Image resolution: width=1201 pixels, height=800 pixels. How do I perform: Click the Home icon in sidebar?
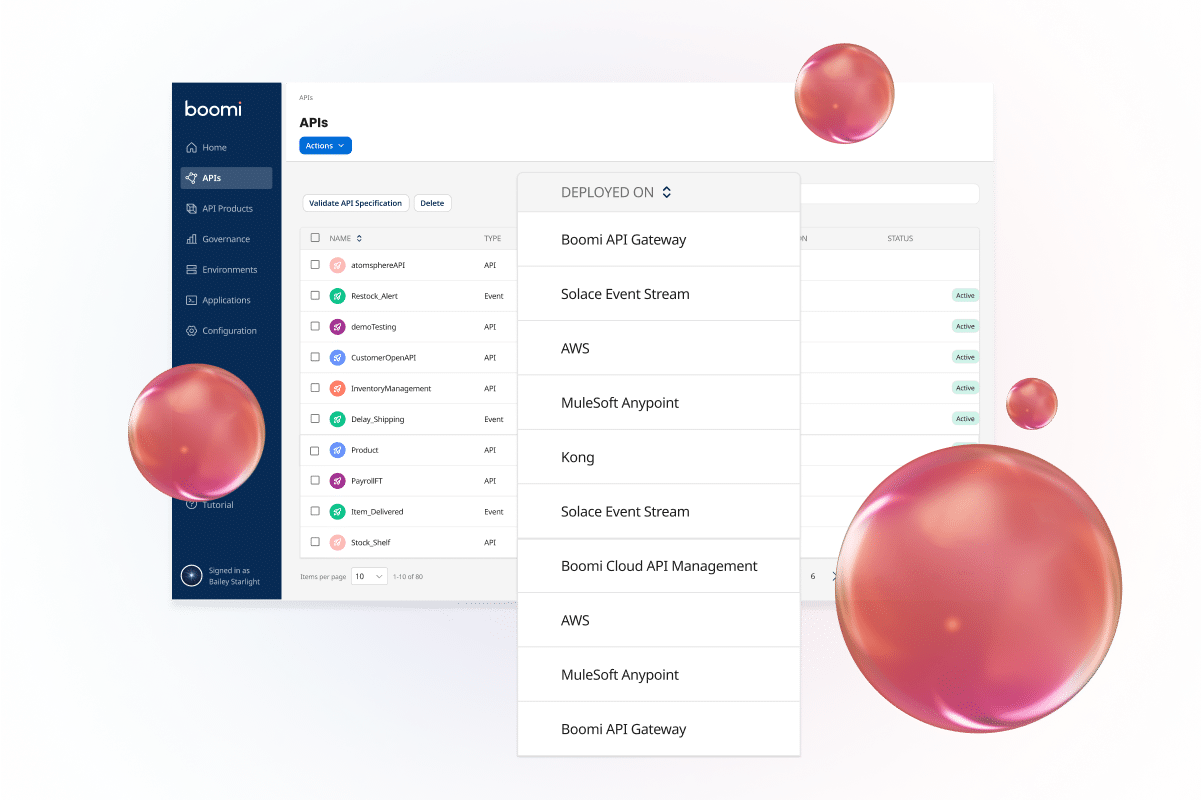point(191,148)
